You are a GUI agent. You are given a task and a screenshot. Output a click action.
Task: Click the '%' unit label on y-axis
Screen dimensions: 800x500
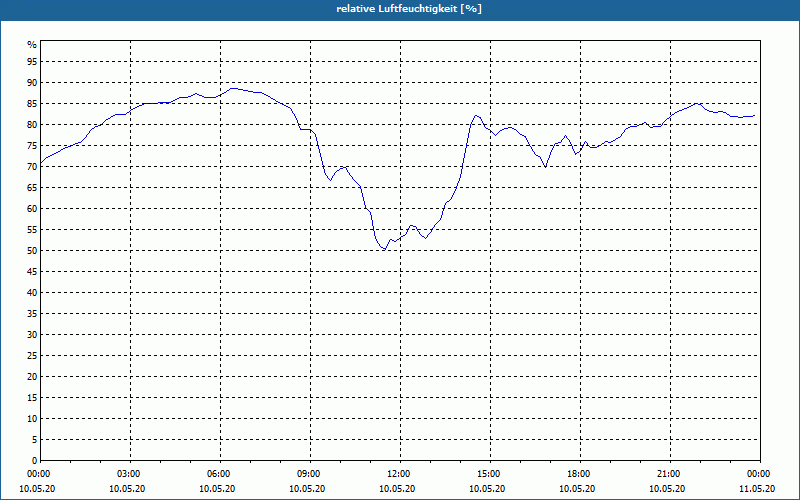[x=32, y=45]
